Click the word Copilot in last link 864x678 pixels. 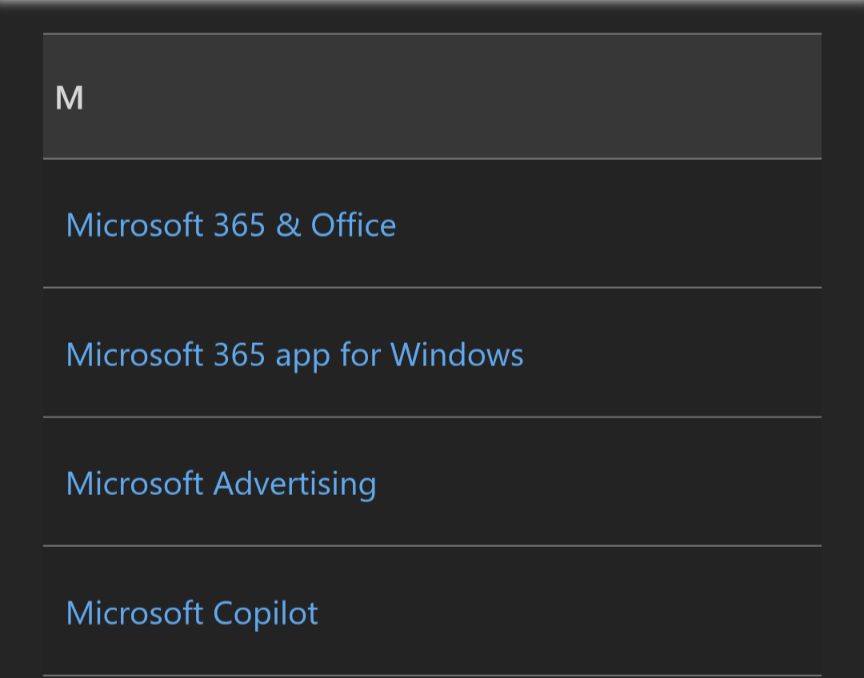[266, 614]
